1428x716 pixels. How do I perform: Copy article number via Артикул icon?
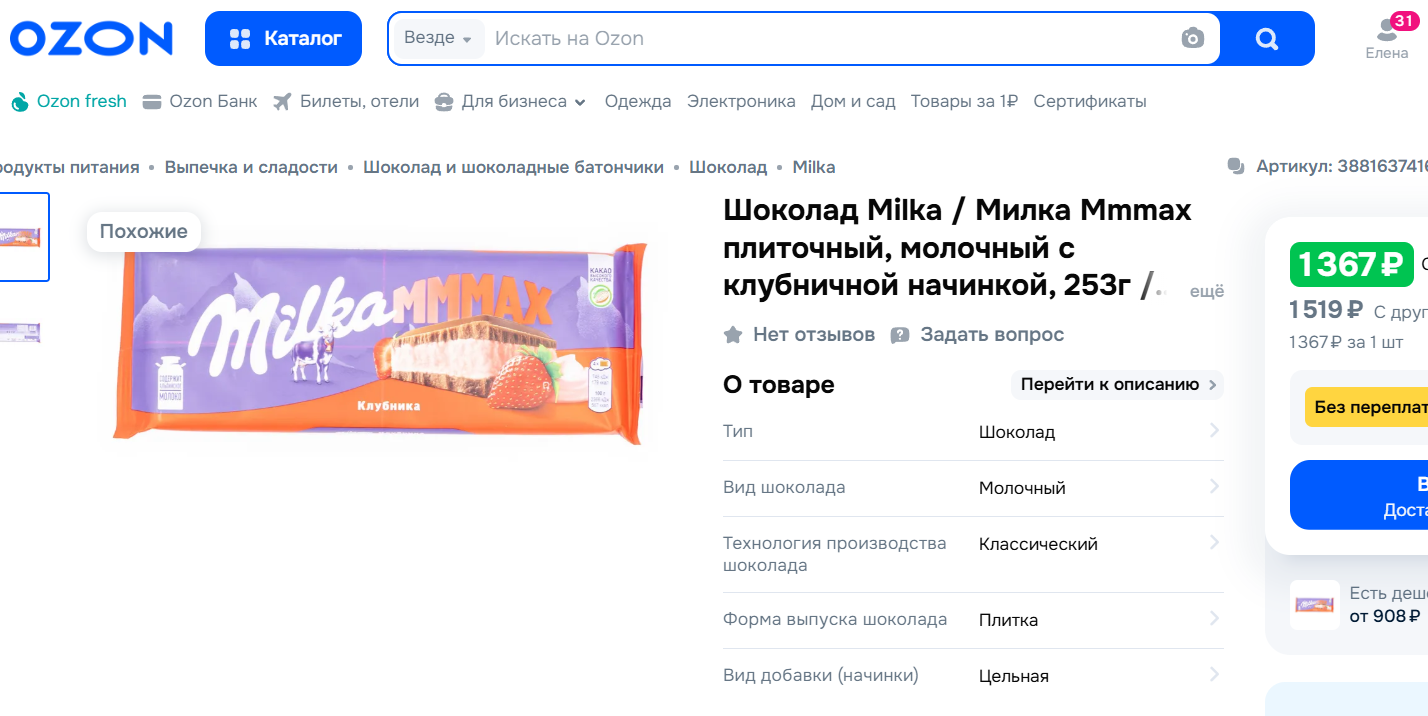[x=1236, y=166]
